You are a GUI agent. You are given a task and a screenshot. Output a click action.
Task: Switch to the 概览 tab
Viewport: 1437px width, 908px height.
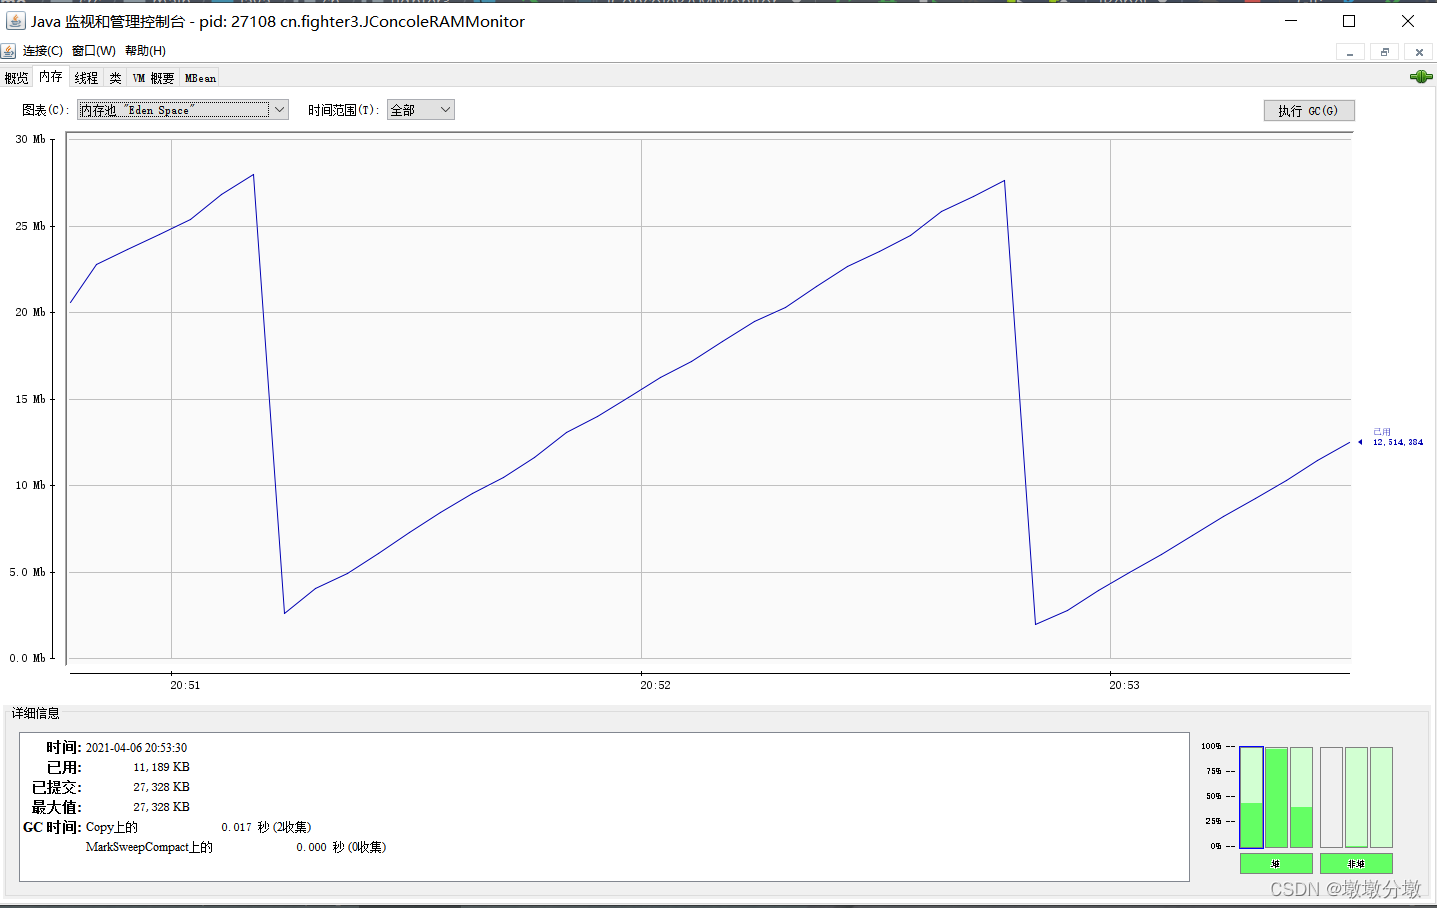click(x=17, y=78)
